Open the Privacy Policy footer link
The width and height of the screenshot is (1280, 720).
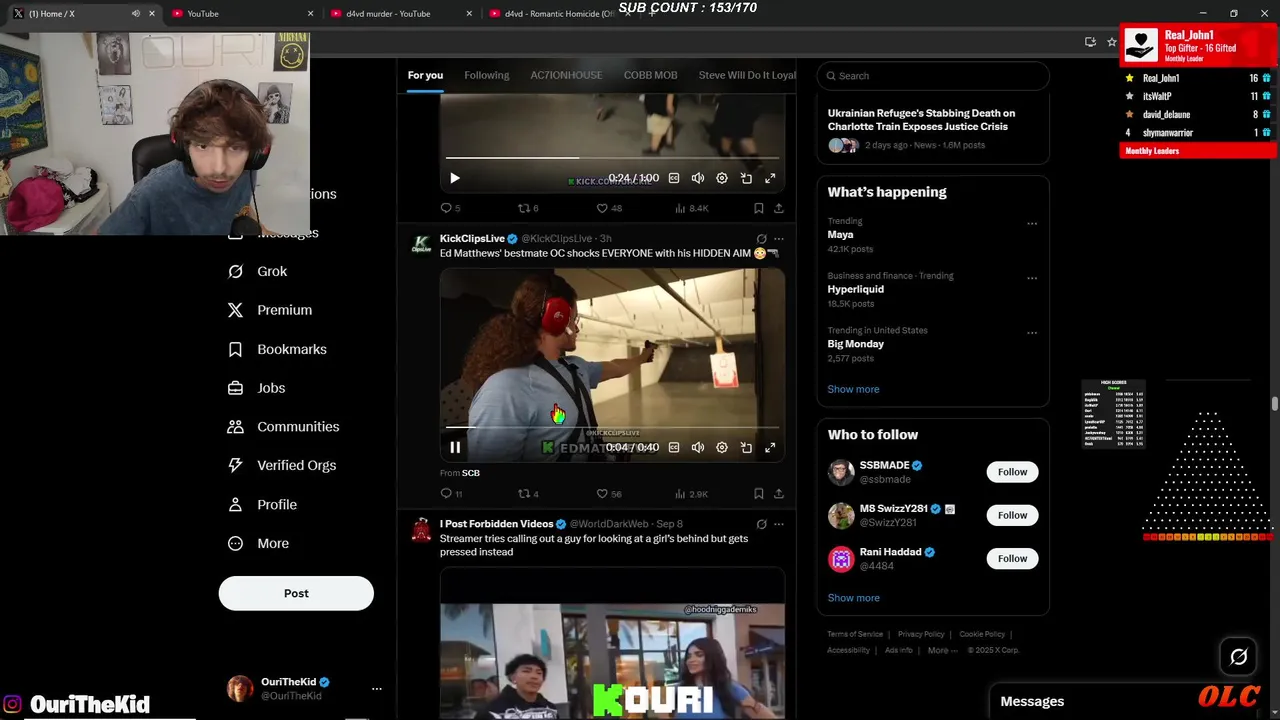[921, 634]
